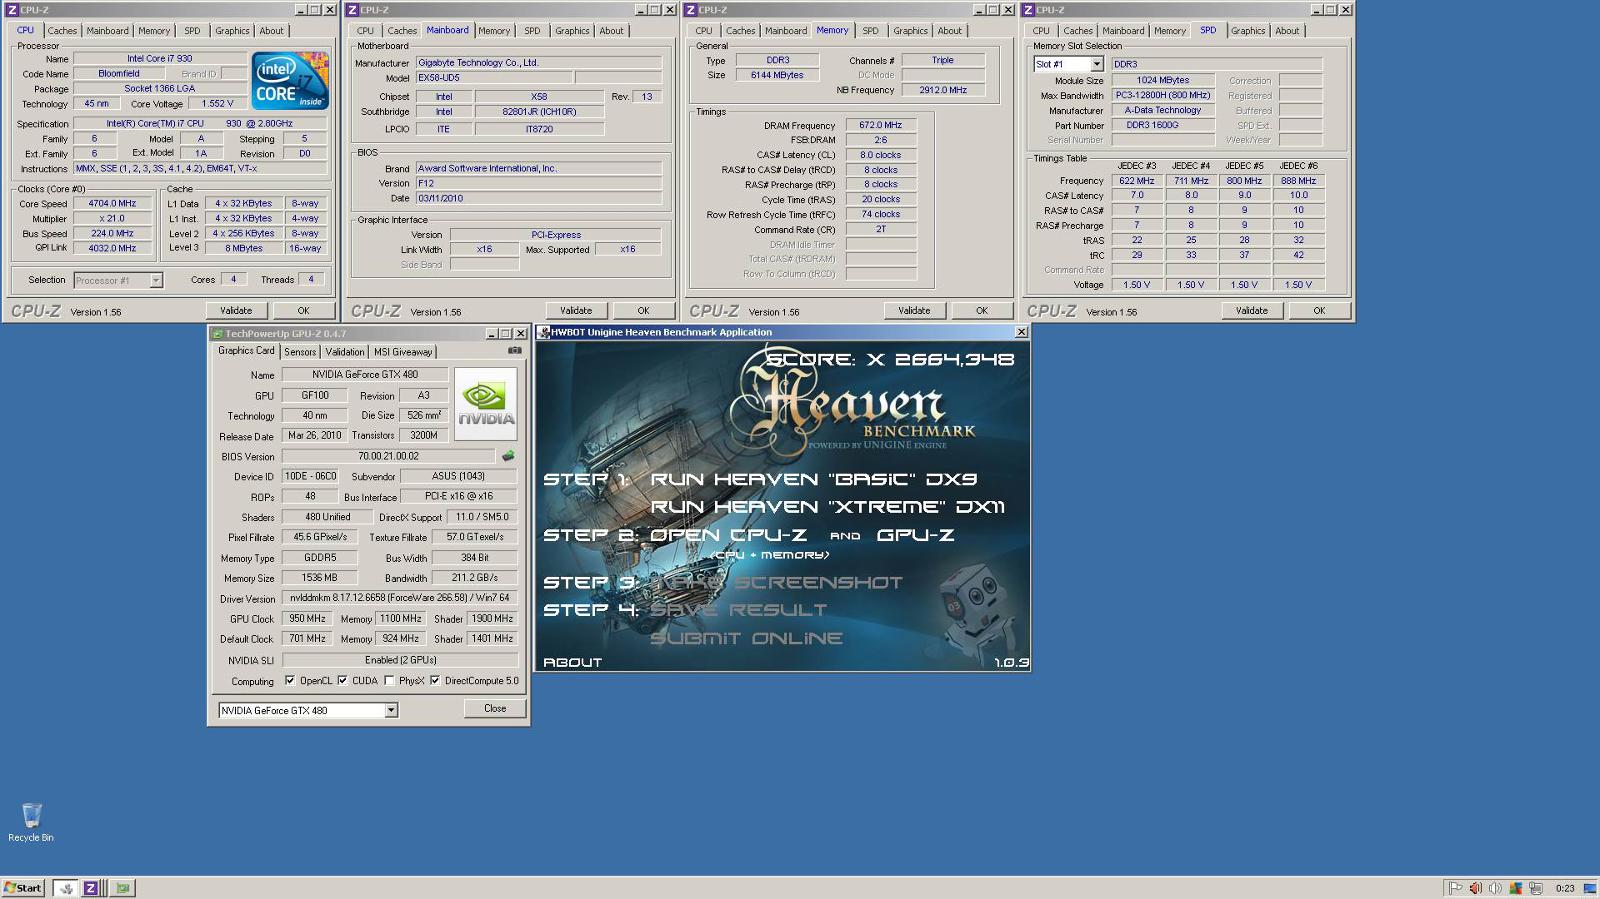Toggle the CUDA checkbox in GPU-Z
The width and height of the screenshot is (1600, 899).
click(342, 681)
